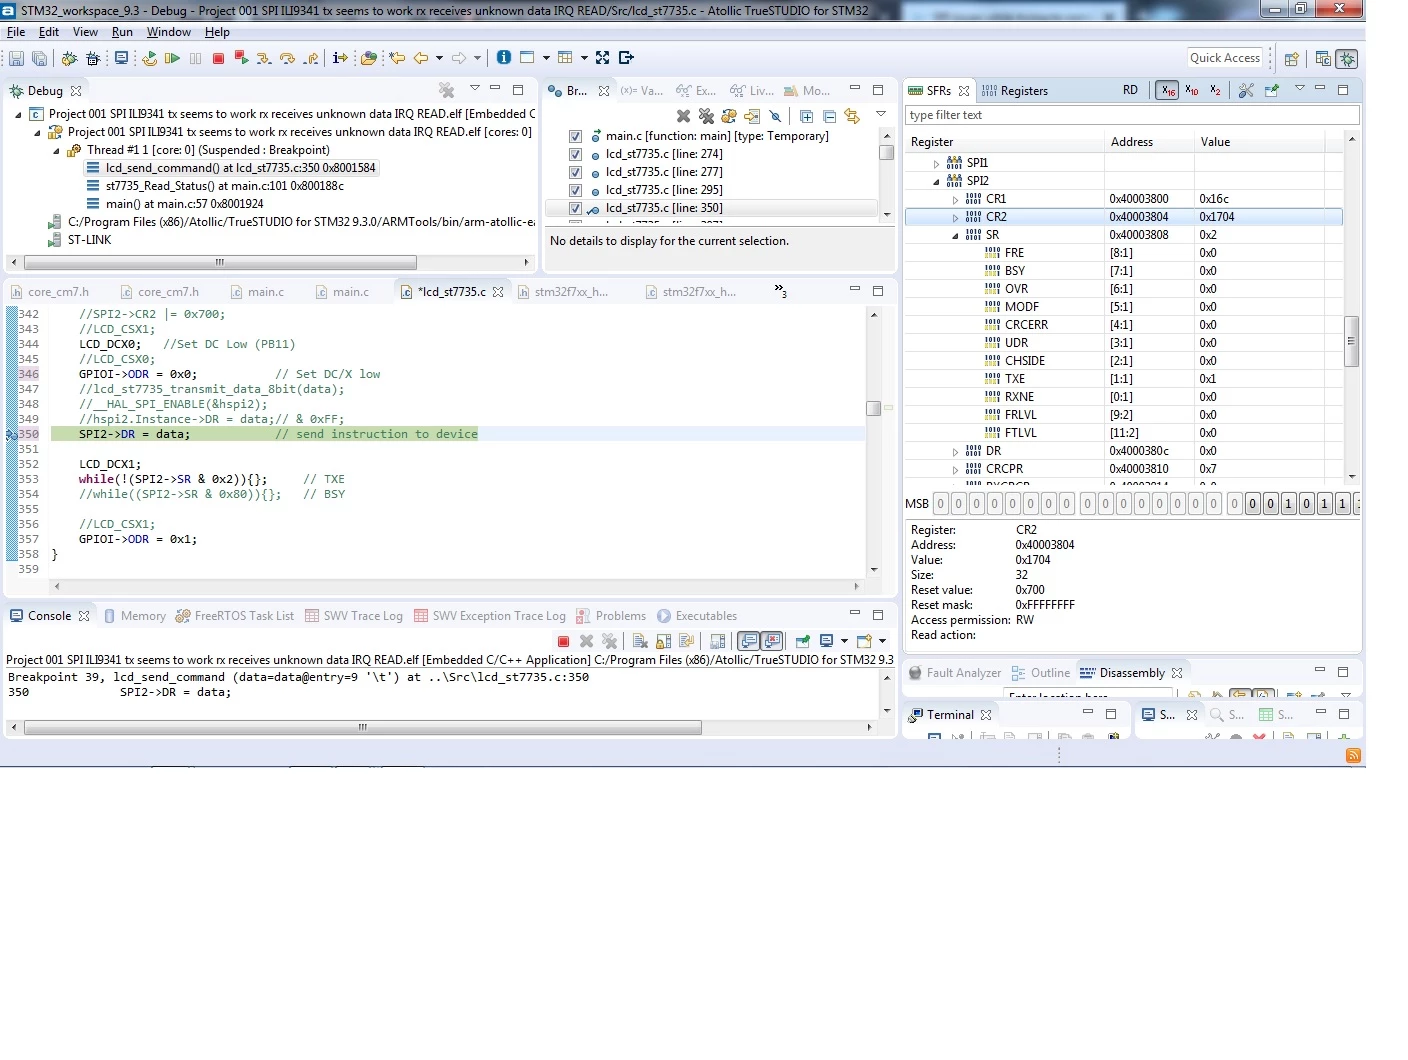
Task: Disable the main.c function main breakpoint
Action: (x=575, y=136)
